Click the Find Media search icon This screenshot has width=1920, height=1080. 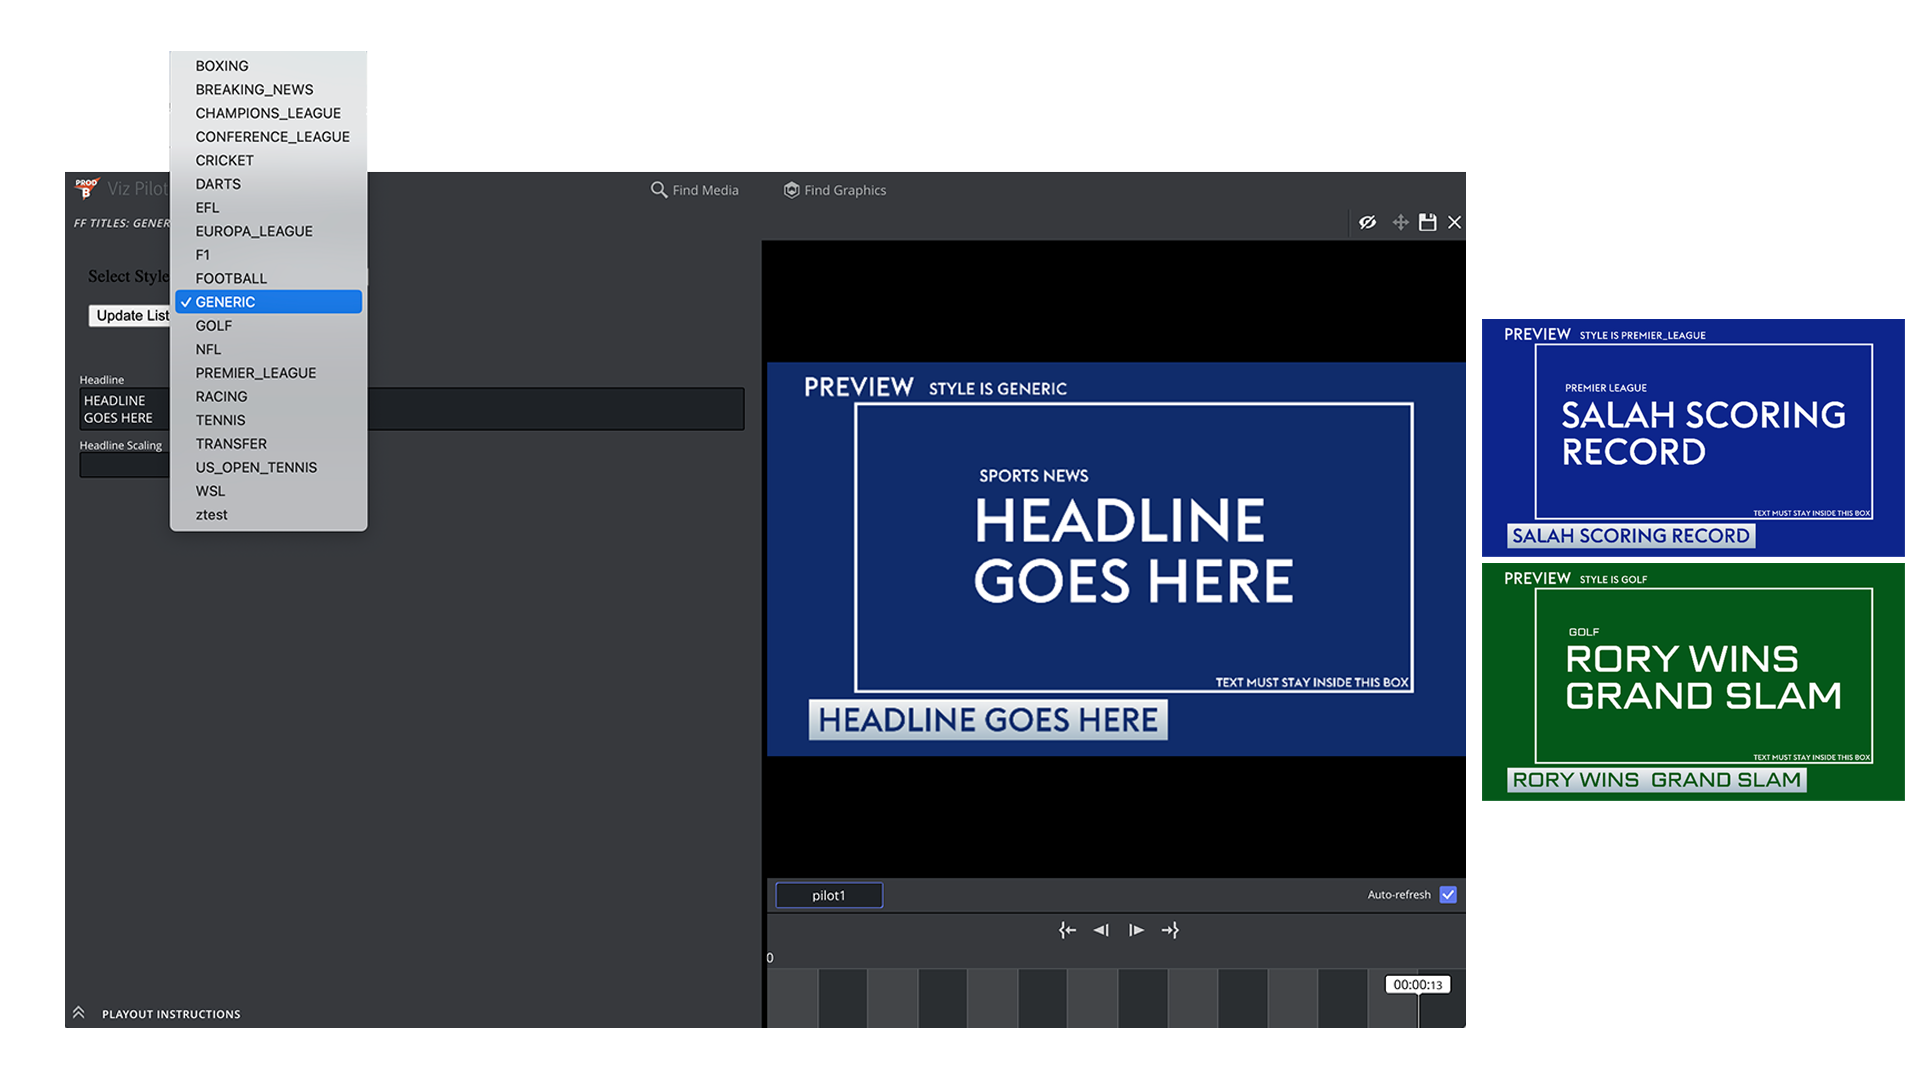pos(659,190)
